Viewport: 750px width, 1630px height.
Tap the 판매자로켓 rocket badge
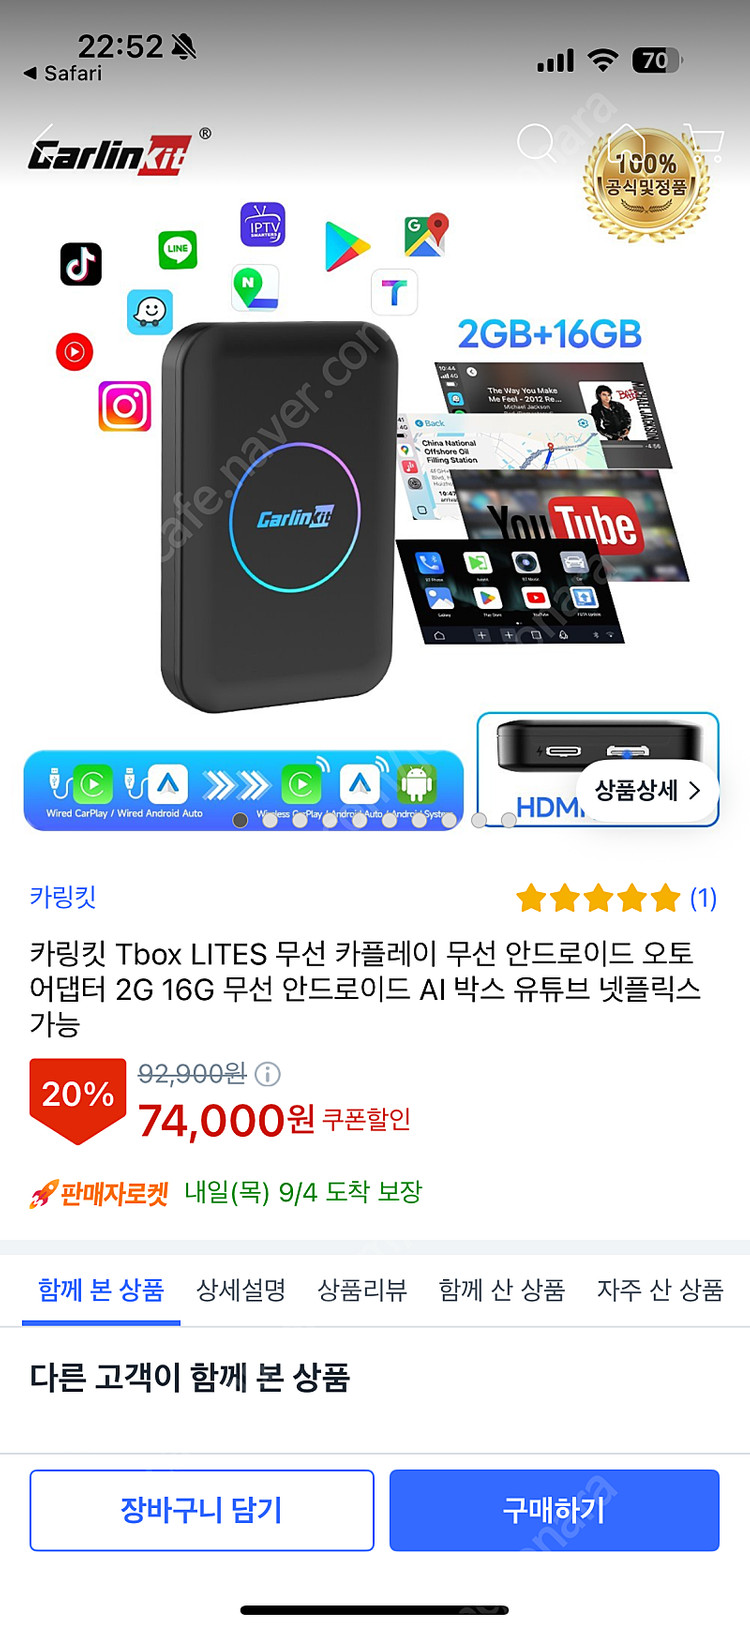click(99, 1193)
